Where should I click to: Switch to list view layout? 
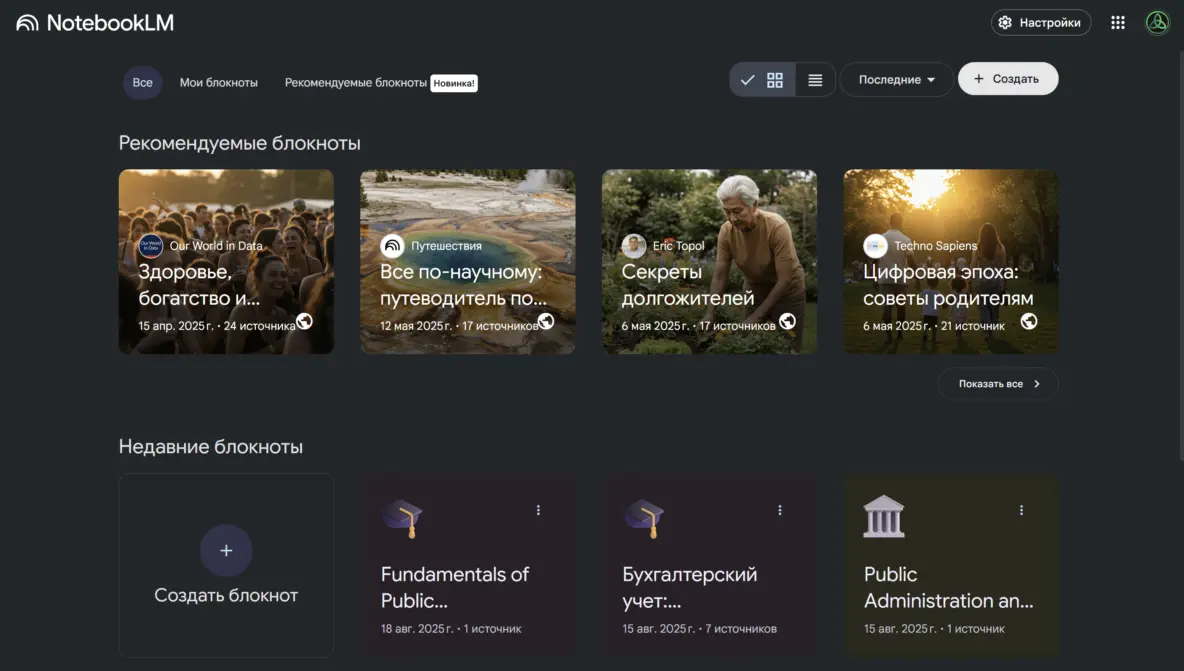pyautogui.click(x=815, y=80)
